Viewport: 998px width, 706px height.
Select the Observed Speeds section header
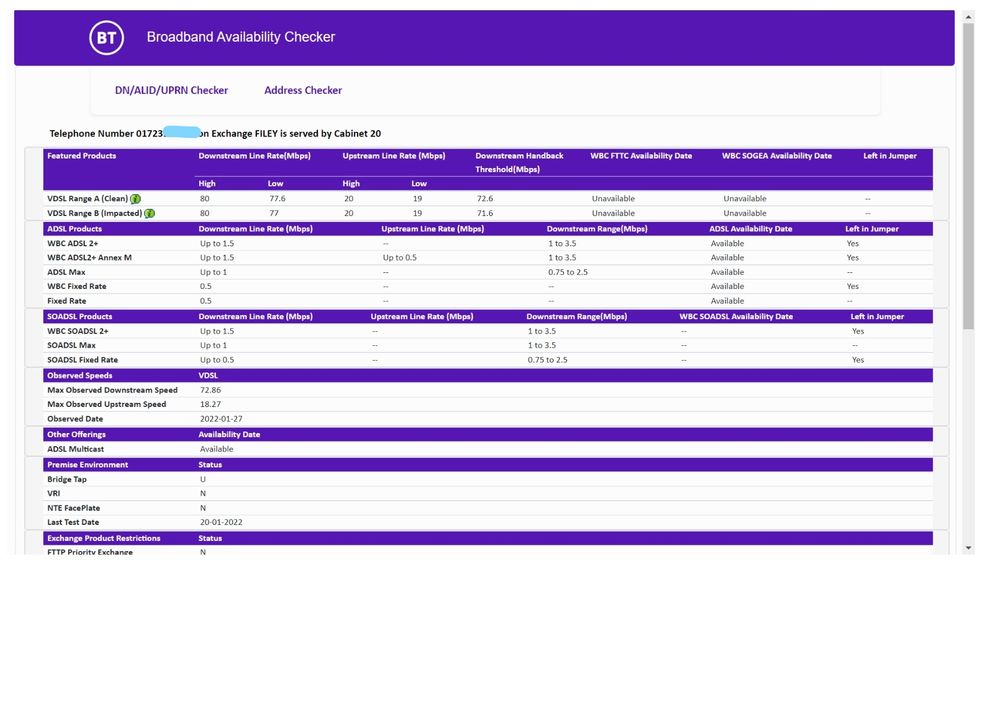[x=79, y=376]
